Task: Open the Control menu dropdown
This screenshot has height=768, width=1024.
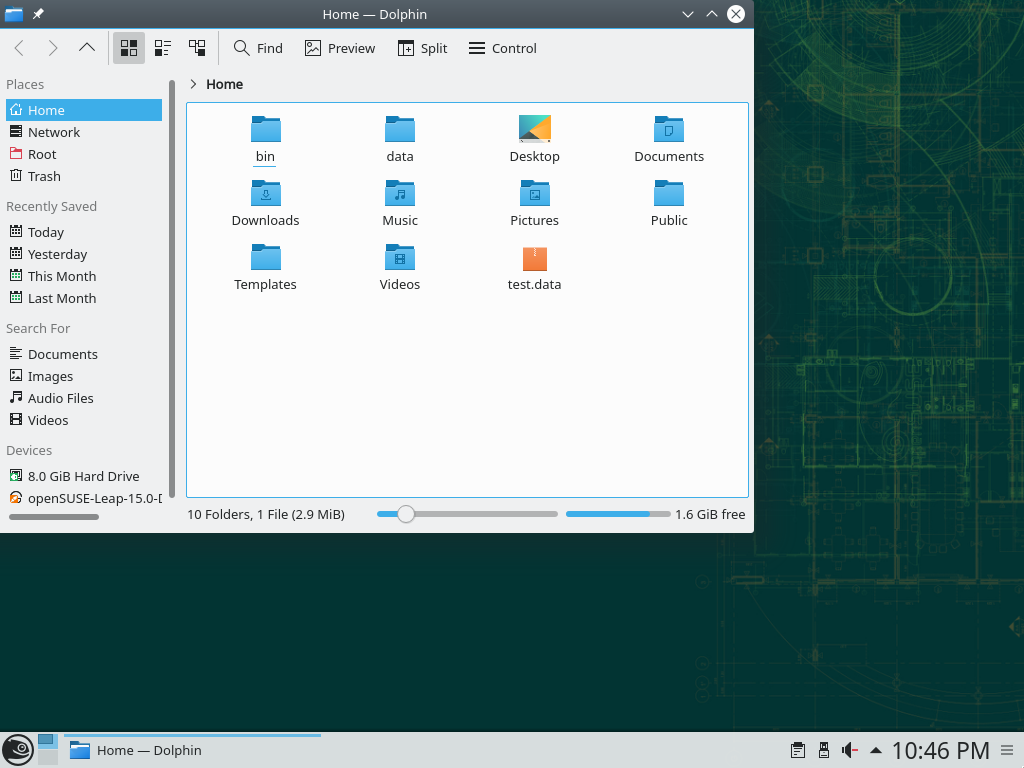Action: pos(502,48)
